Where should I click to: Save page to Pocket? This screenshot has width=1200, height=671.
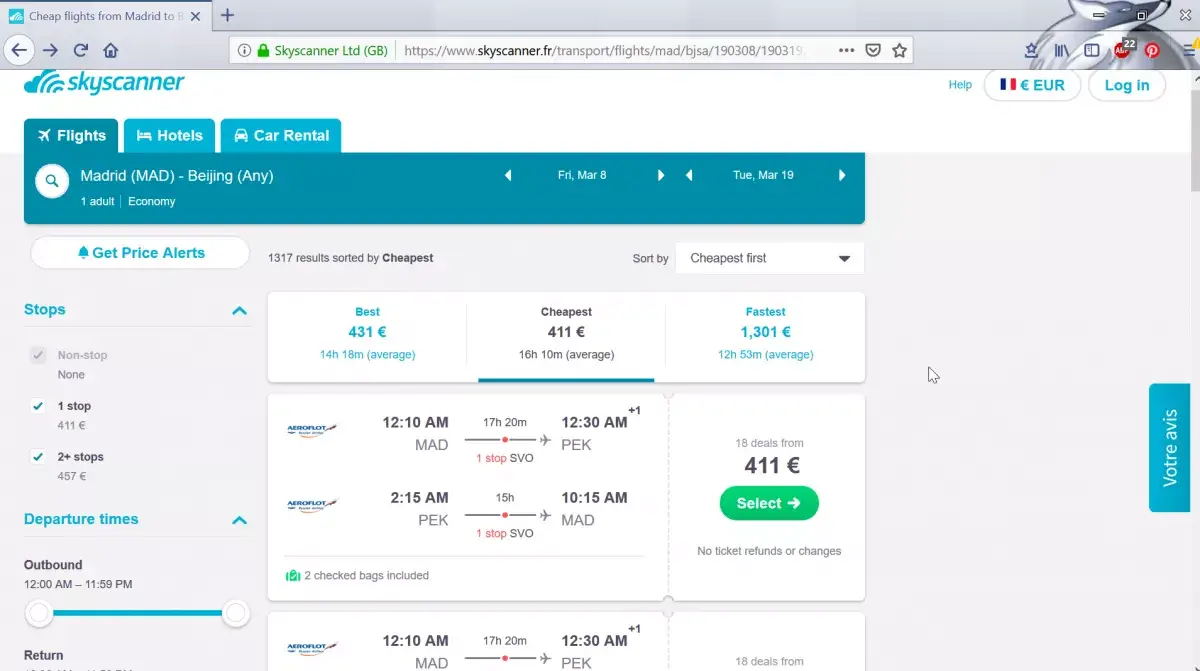coord(873,50)
